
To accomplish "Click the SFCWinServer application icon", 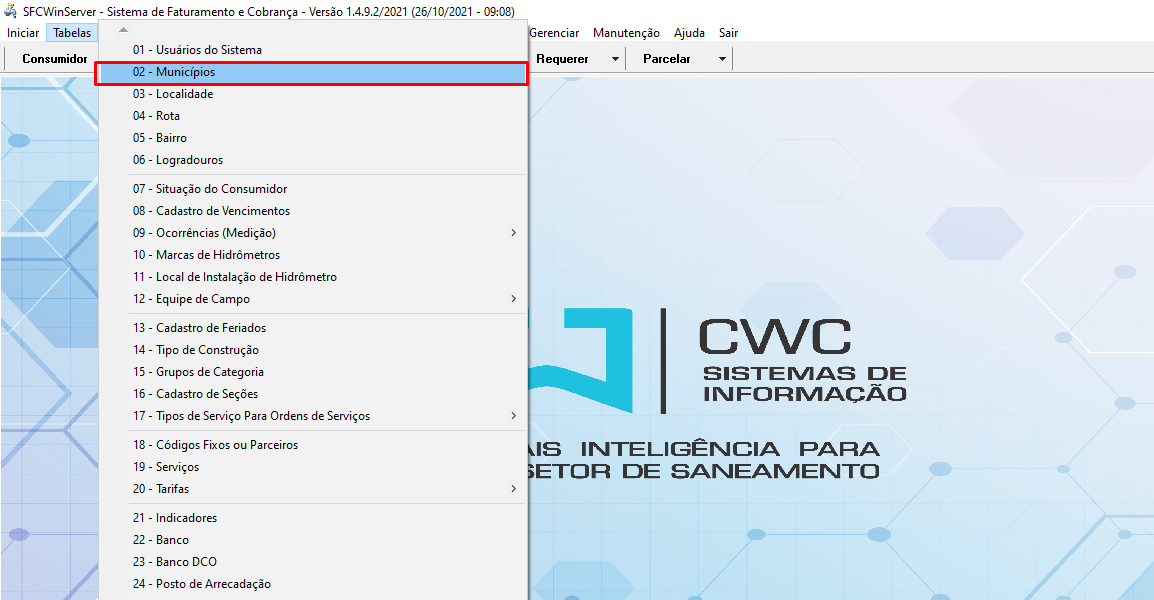I will pos(10,11).
